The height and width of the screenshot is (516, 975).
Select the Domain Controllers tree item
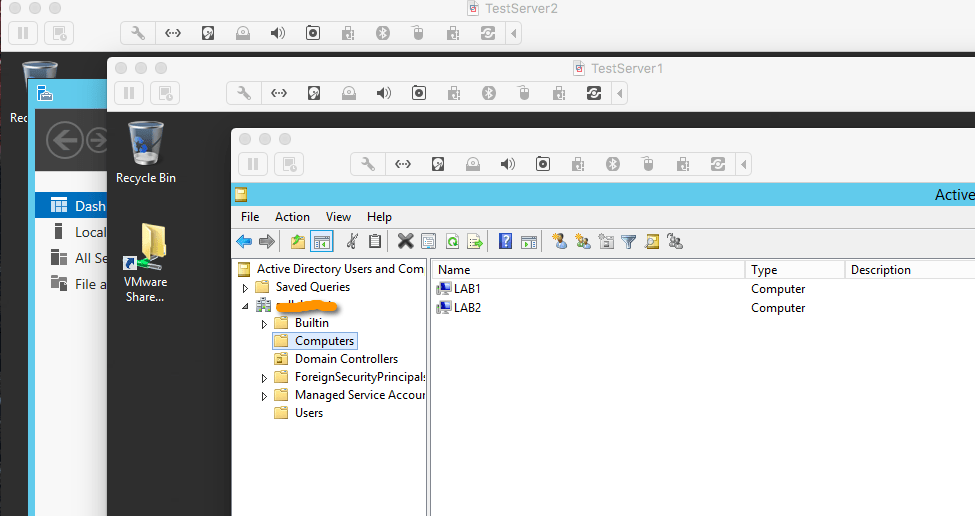click(346, 359)
